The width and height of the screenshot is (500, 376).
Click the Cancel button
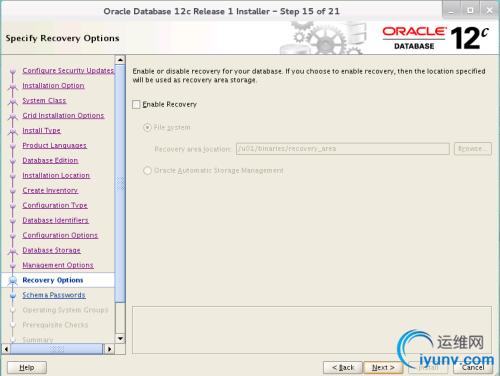pyautogui.click(x=473, y=368)
